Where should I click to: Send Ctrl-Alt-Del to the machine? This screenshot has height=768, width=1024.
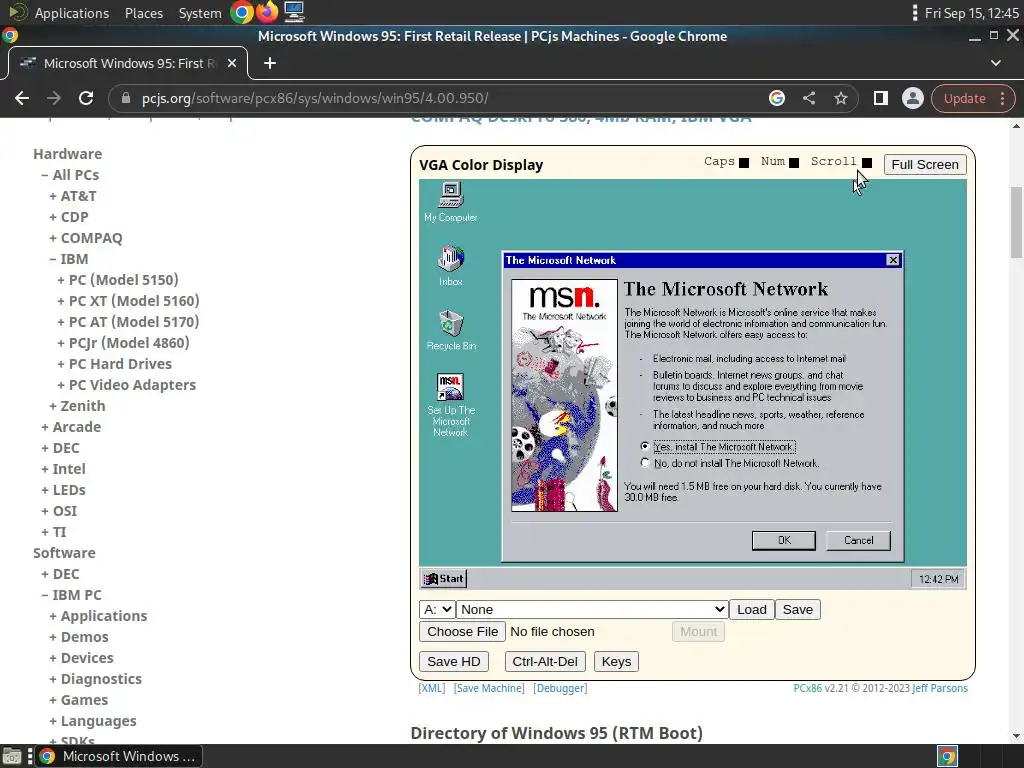tap(545, 662)
